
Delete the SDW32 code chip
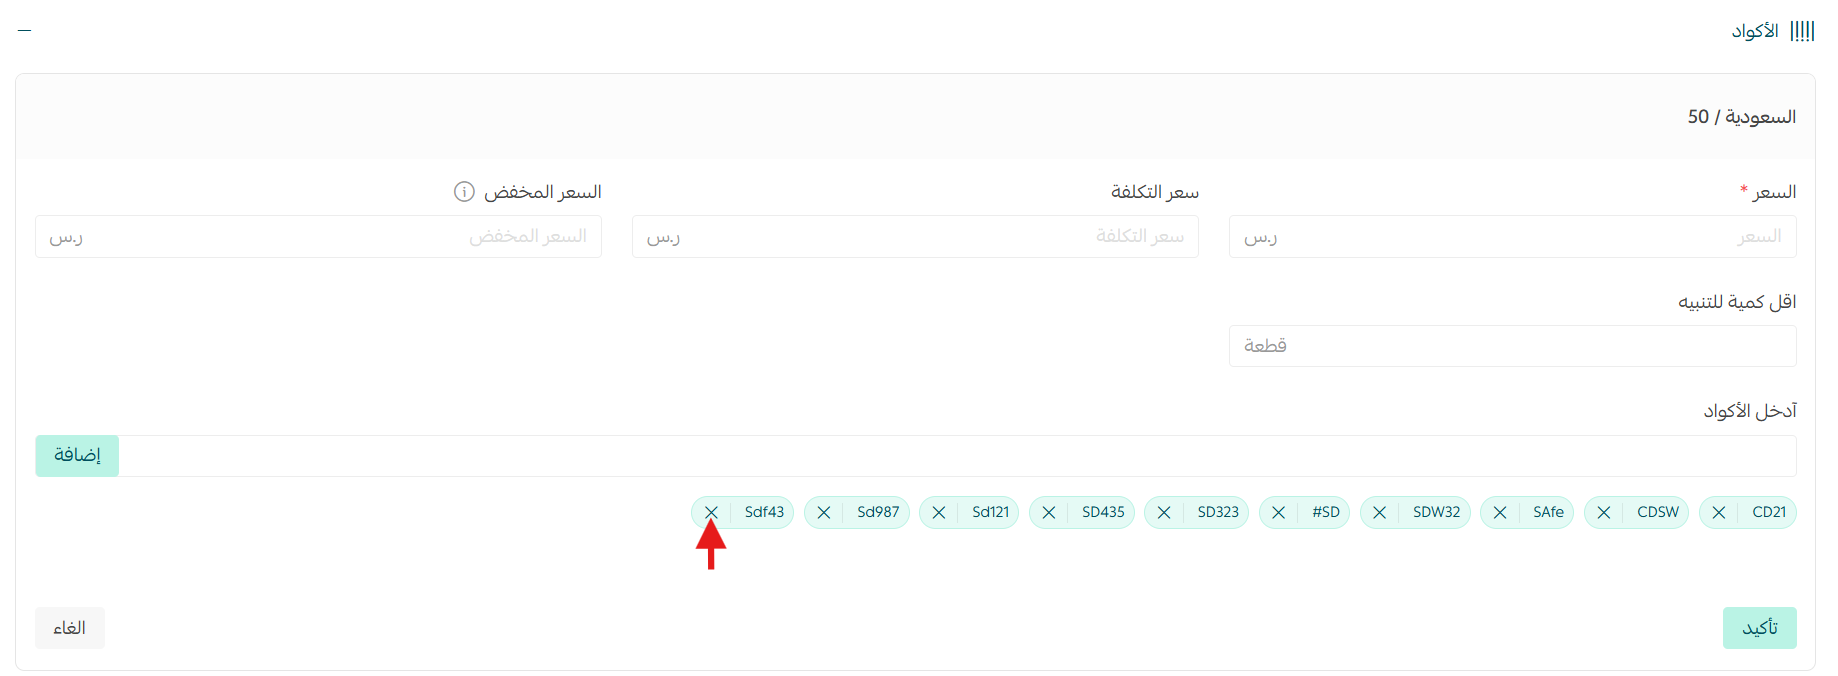point(1380,512)
